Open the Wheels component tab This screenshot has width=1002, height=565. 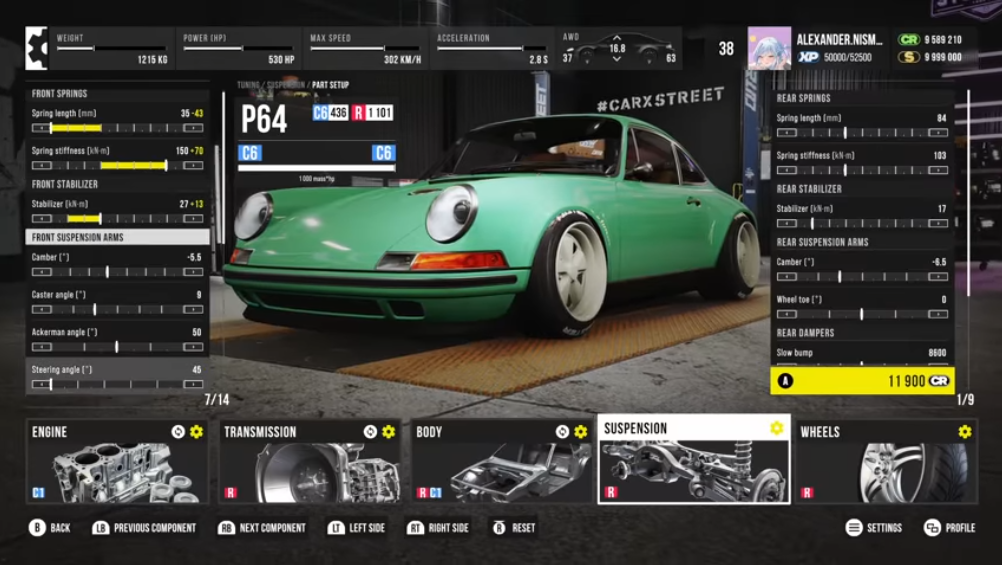[885, 460]
